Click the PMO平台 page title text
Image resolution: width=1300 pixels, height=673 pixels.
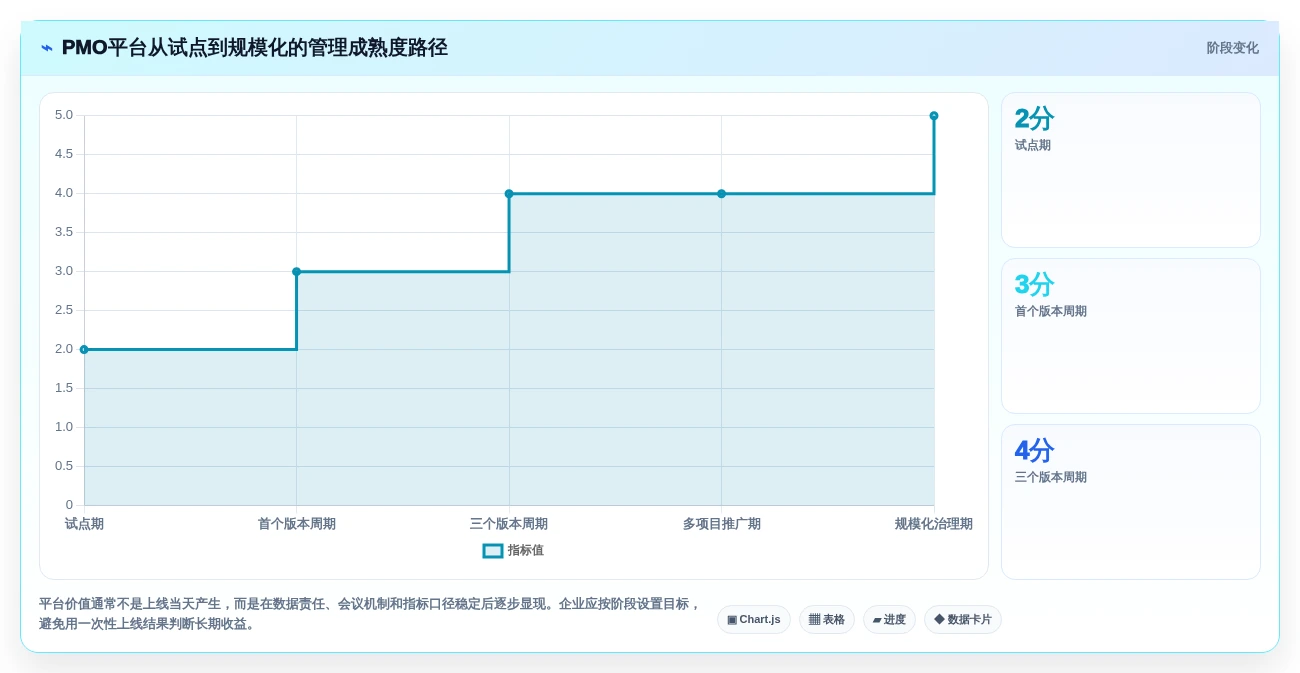254,48
